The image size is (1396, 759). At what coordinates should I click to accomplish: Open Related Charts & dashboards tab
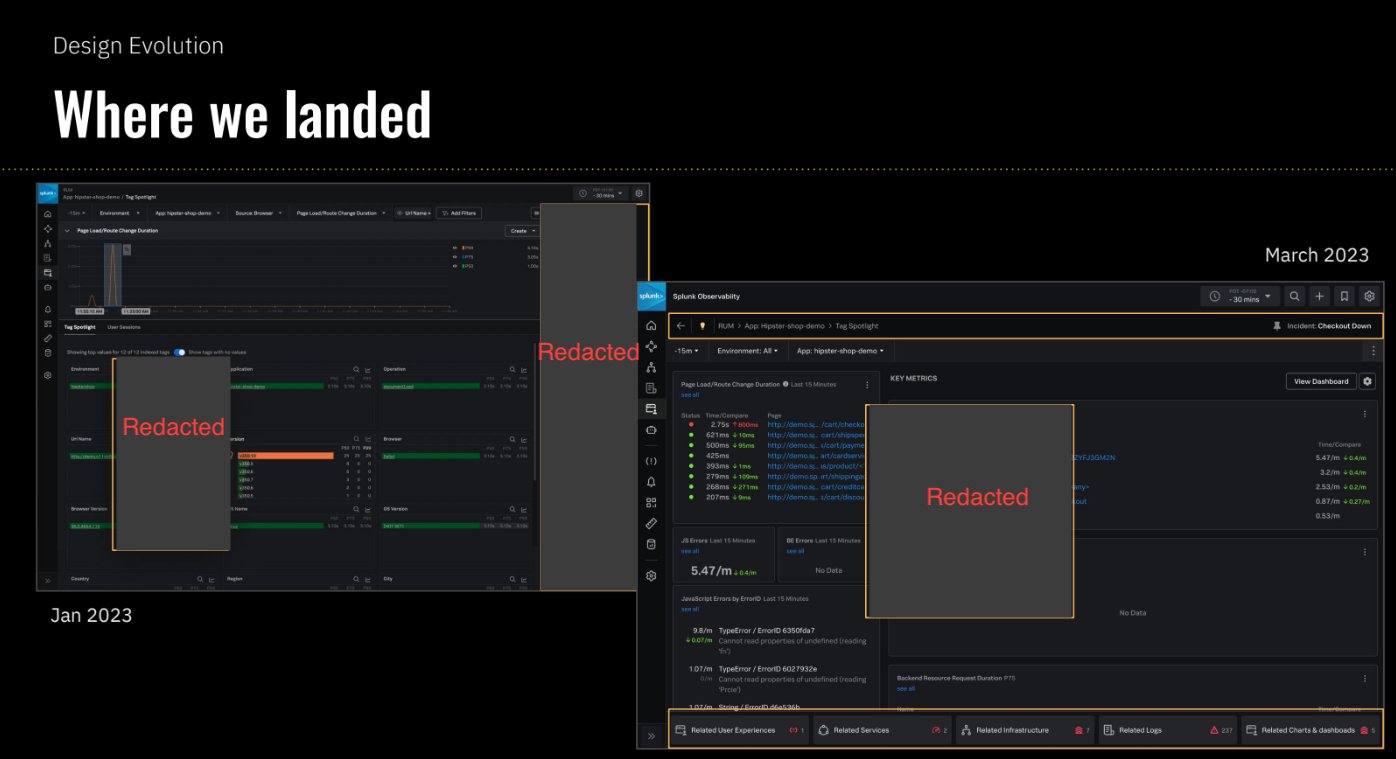click(x=1311, y=730)
